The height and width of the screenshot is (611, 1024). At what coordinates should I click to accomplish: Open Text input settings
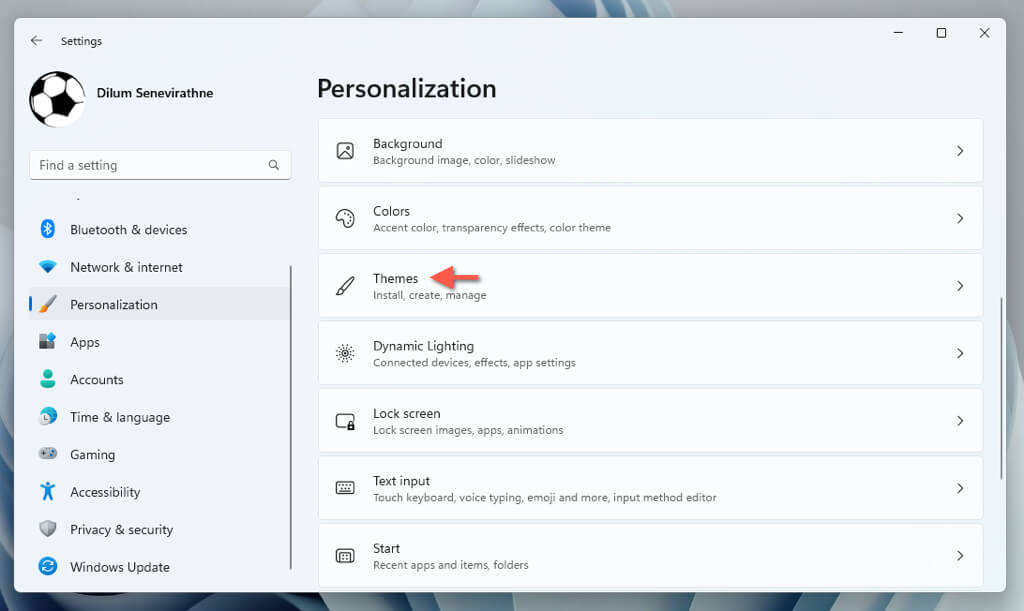coord(650,488)
